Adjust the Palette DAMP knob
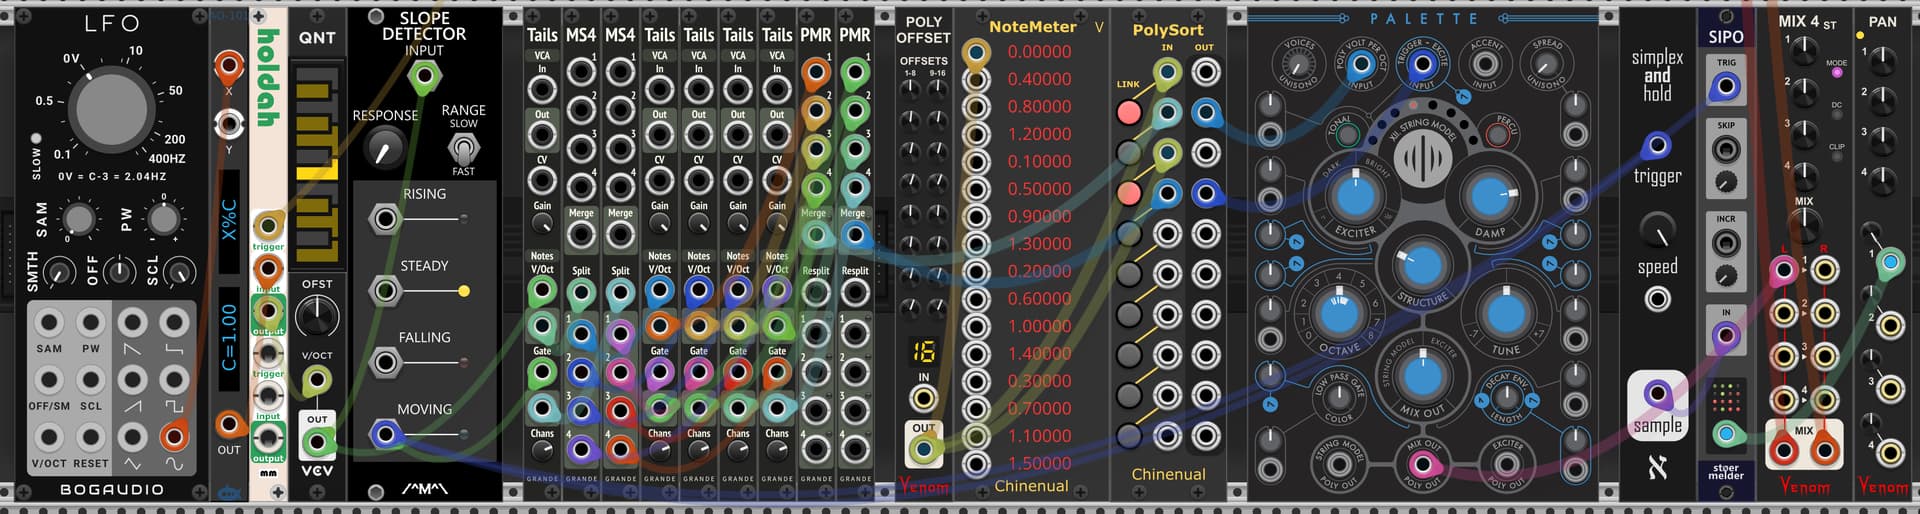Screen dimensions: 1920x514 point(1489,196)
